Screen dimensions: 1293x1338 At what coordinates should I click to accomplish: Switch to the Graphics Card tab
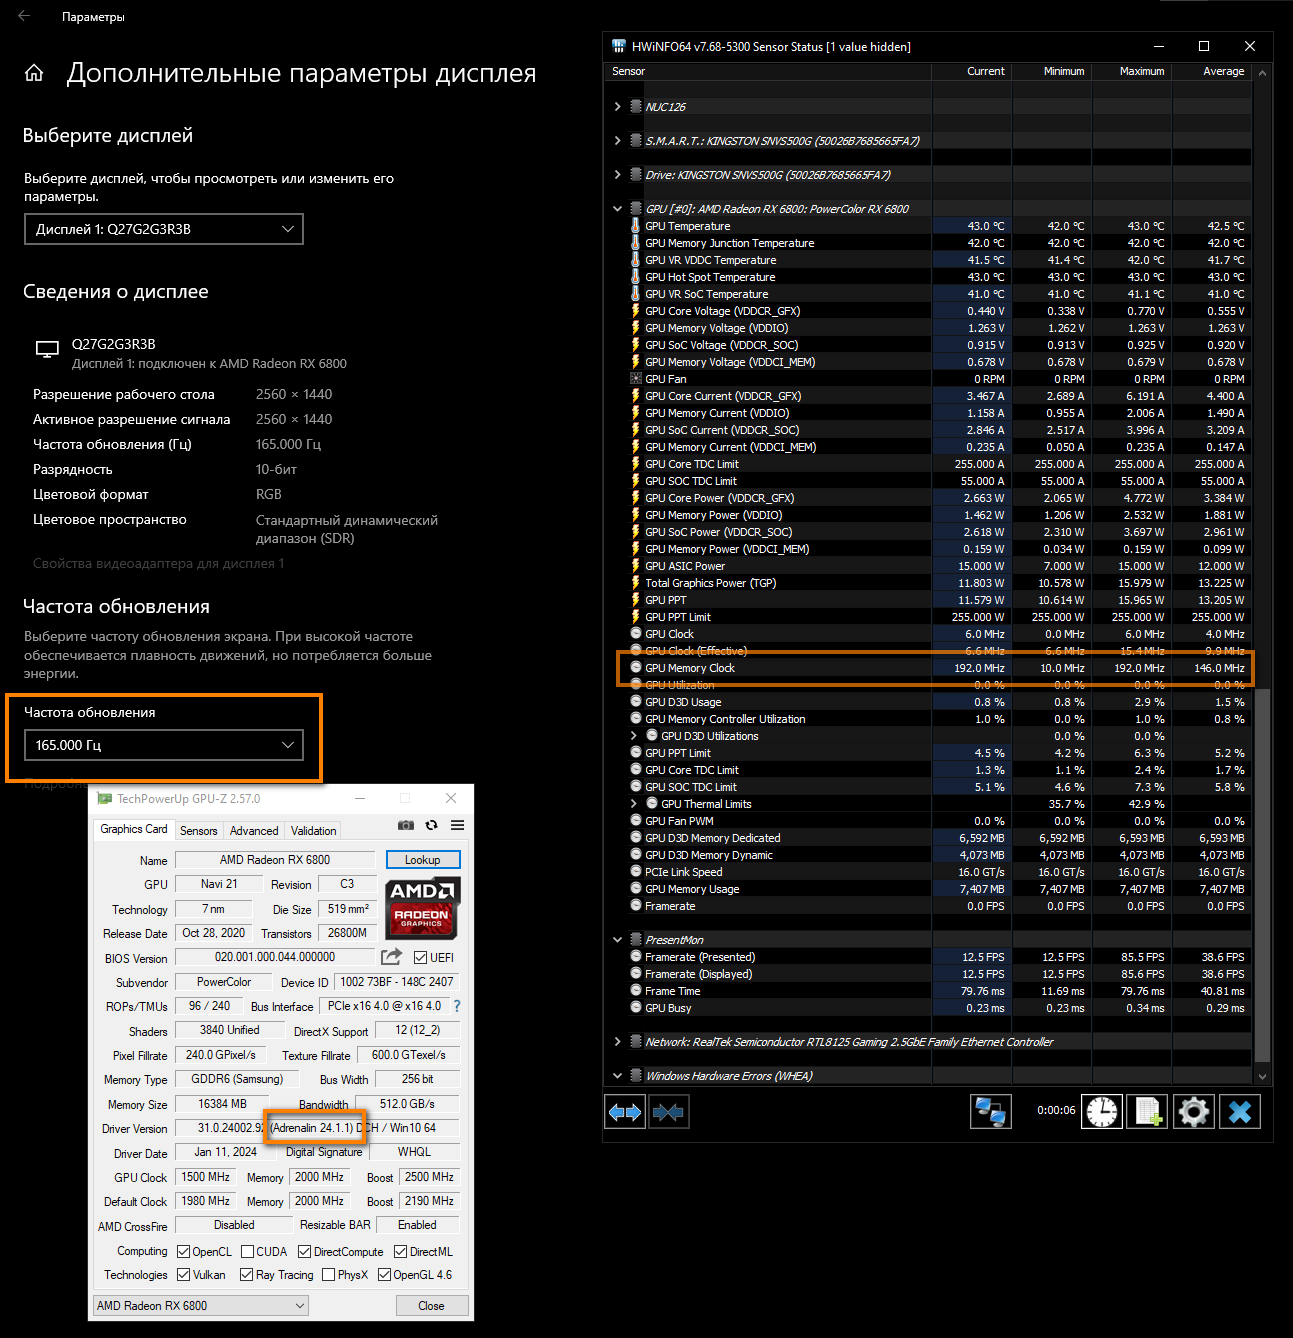[x=134, y=829]
